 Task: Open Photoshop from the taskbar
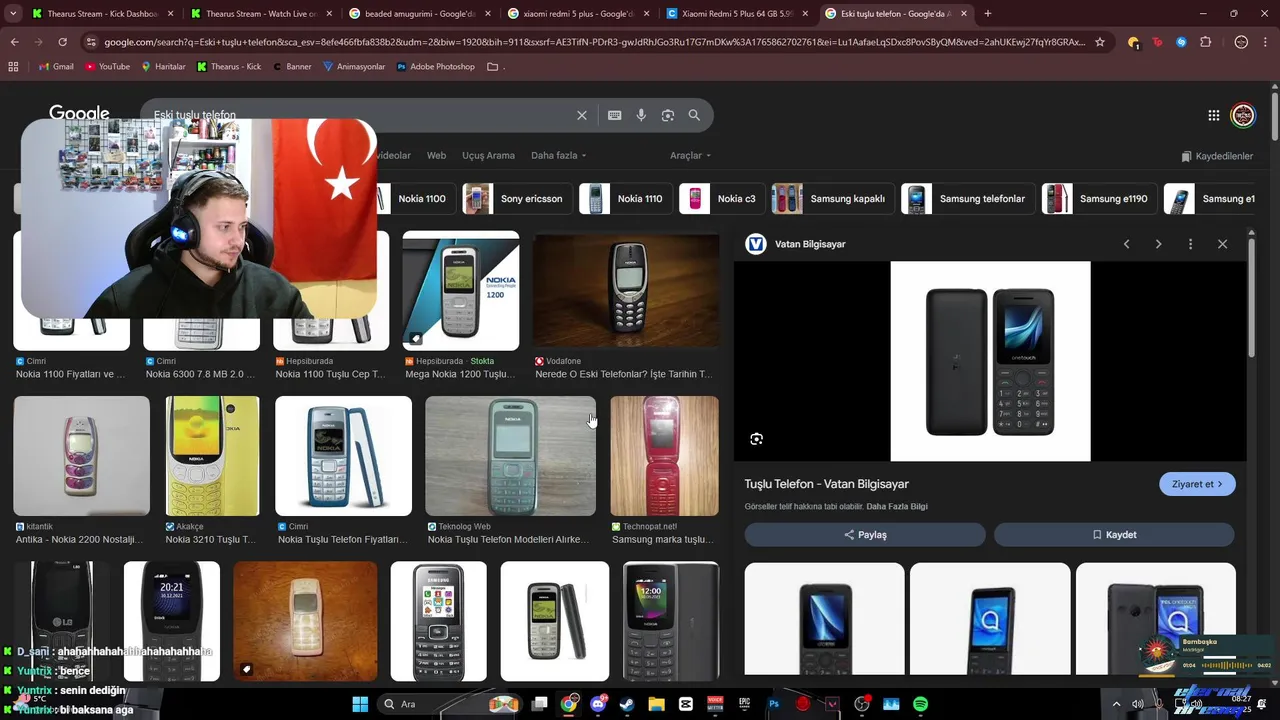(773, 704)
